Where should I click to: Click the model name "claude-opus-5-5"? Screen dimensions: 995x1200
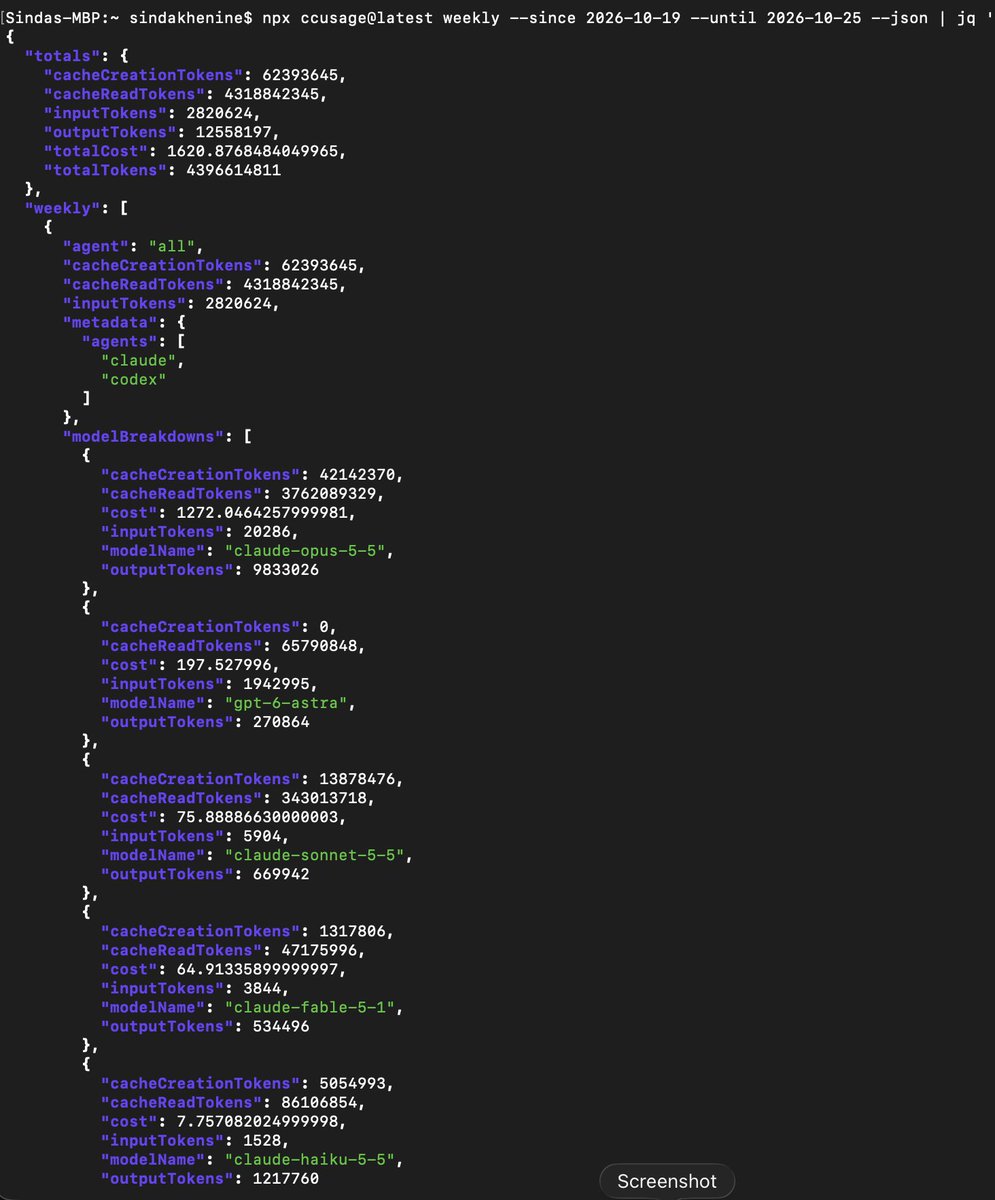pyautogui.click(x=303, y=550)
